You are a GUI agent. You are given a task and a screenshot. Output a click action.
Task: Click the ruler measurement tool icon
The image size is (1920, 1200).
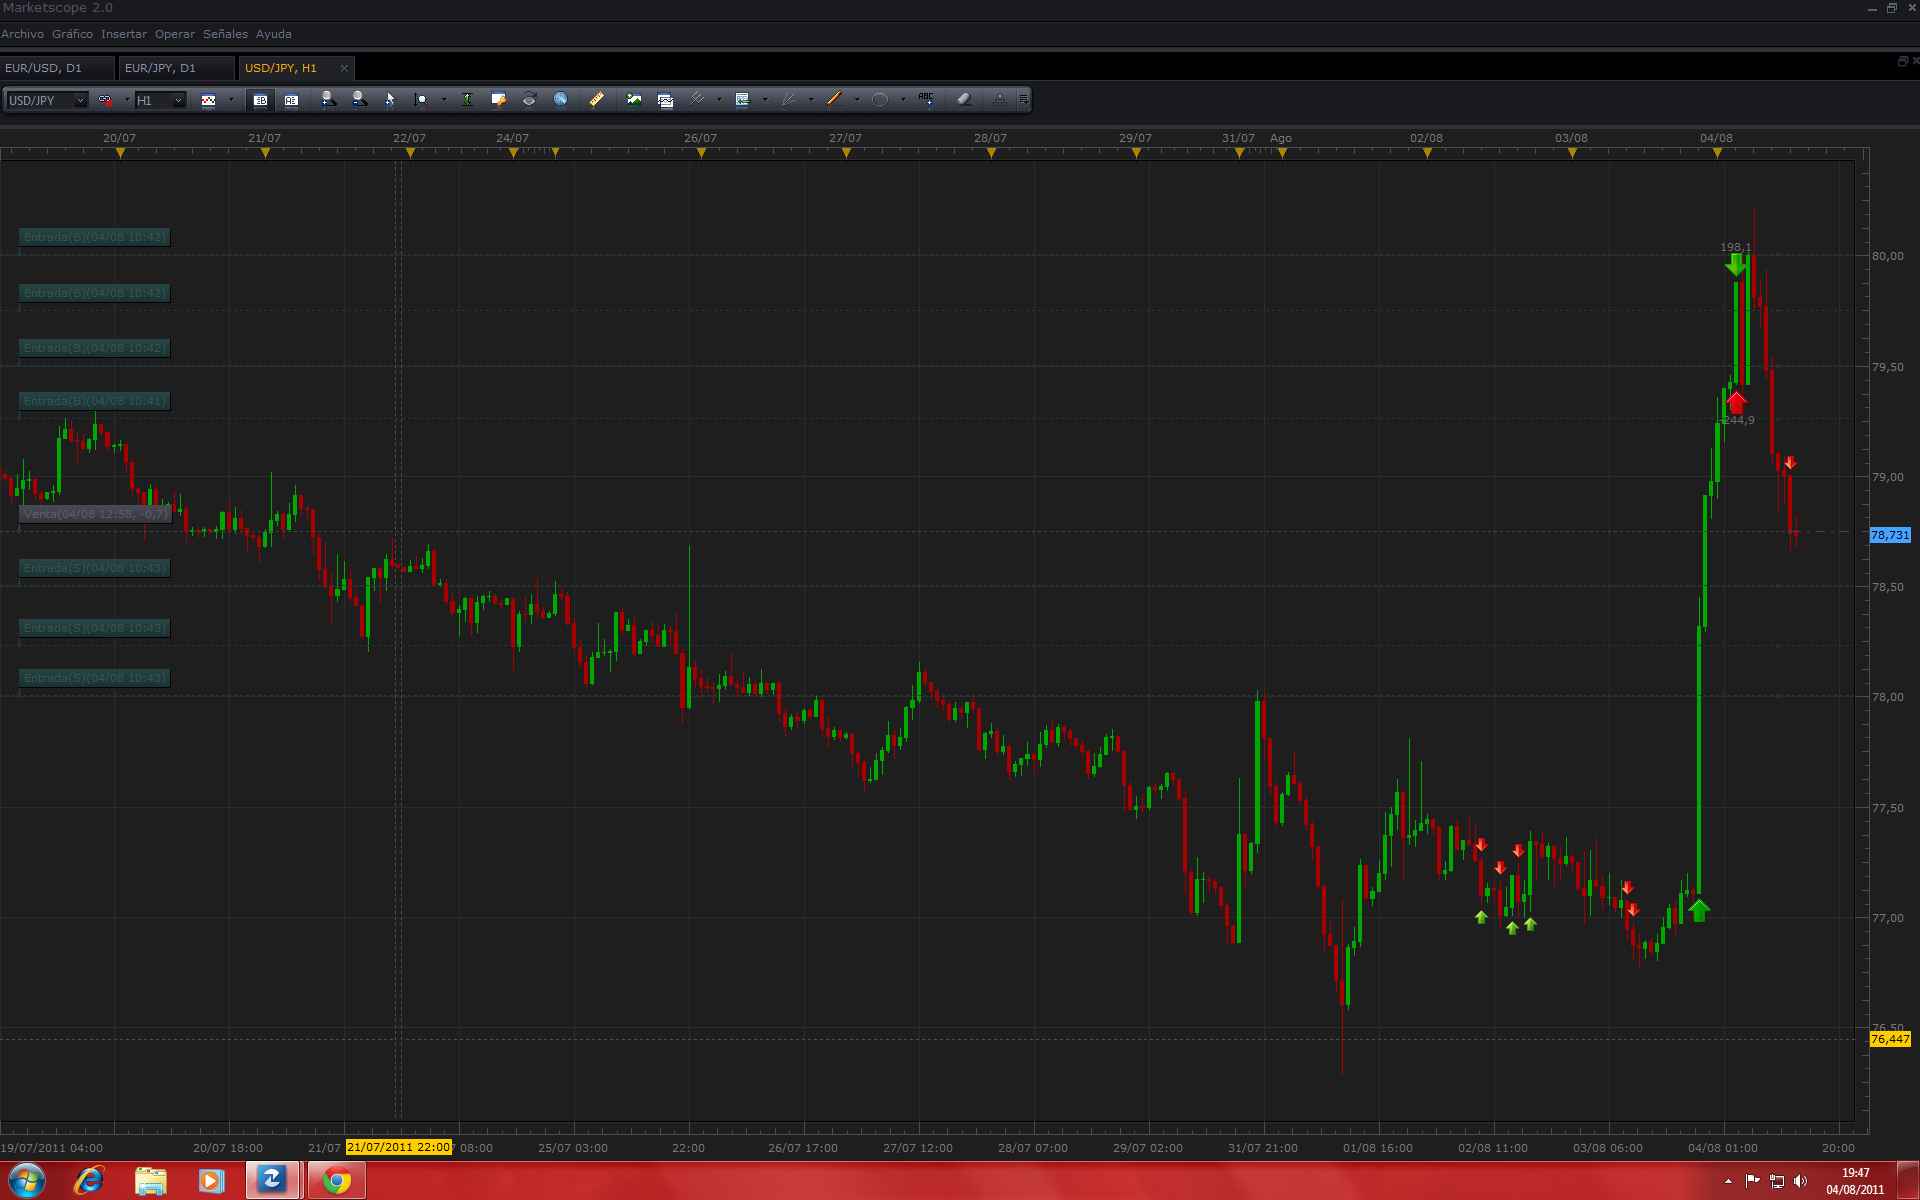(596, 99)
